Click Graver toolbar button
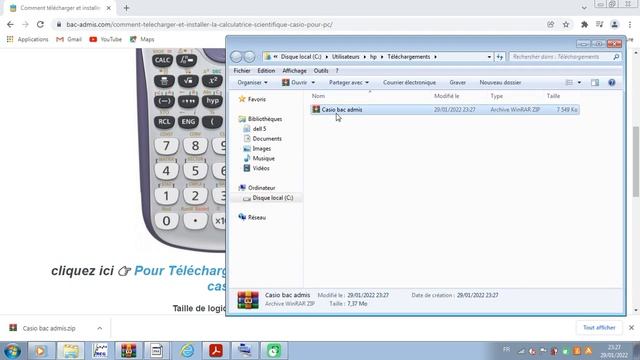The width and height of the screenshot is (640, 360). tap(458, 82)
